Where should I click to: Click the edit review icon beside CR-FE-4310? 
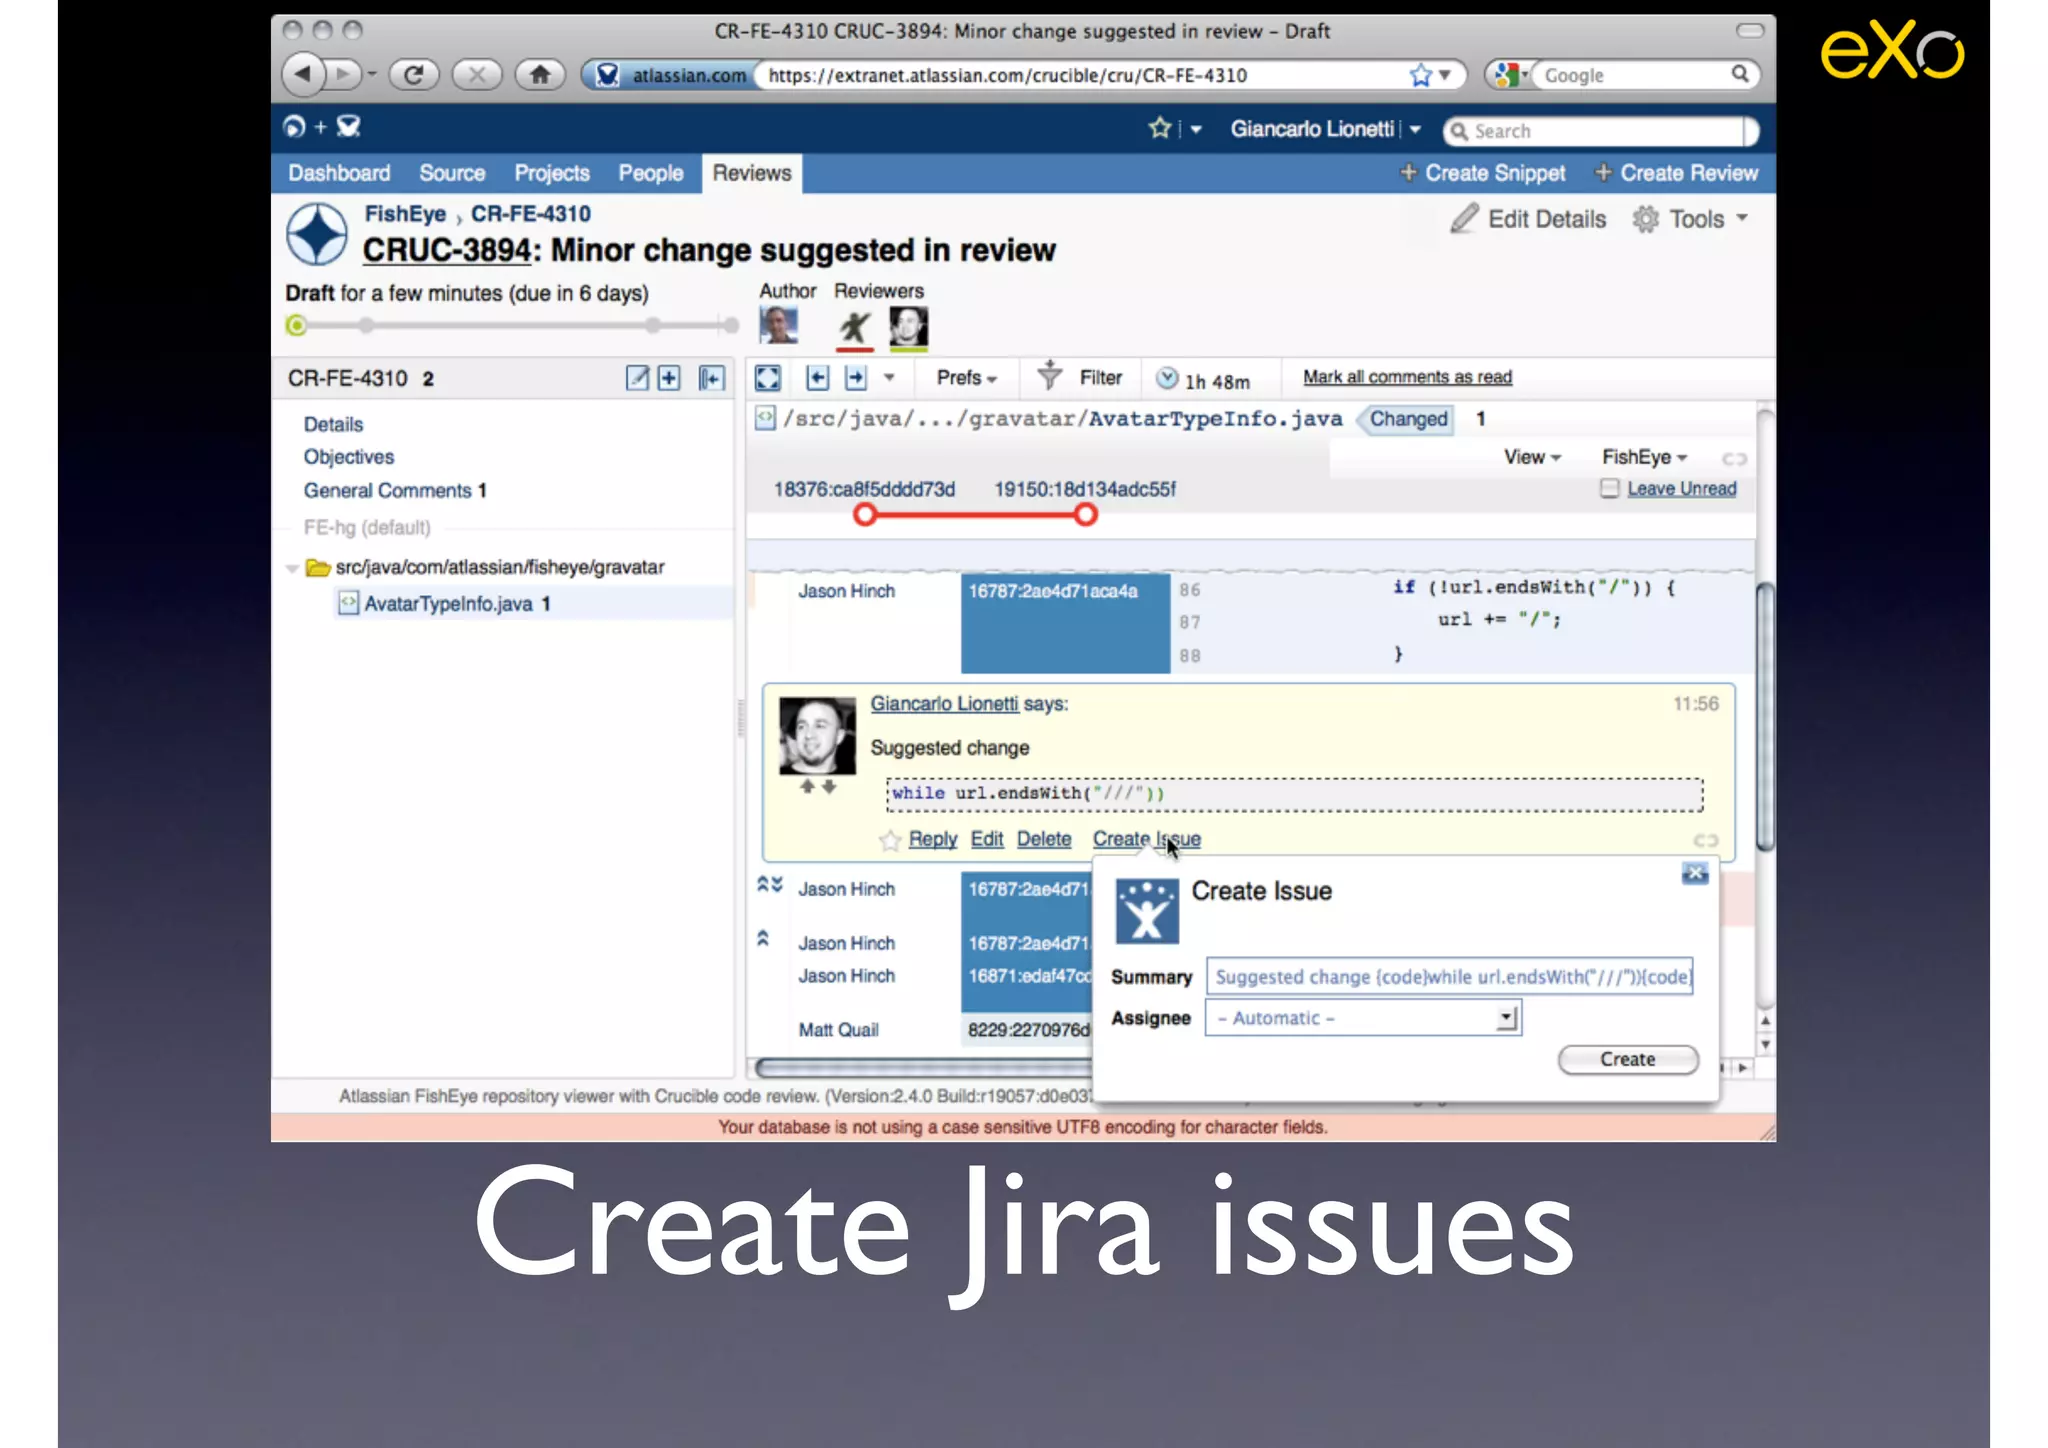[x=637, y=378]
